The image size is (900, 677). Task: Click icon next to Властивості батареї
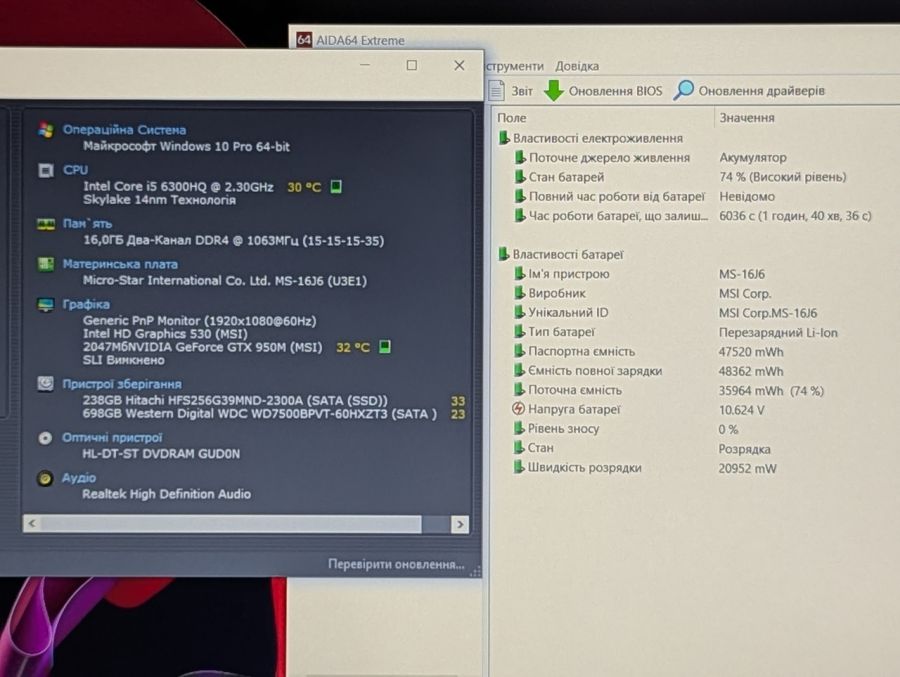503,254
